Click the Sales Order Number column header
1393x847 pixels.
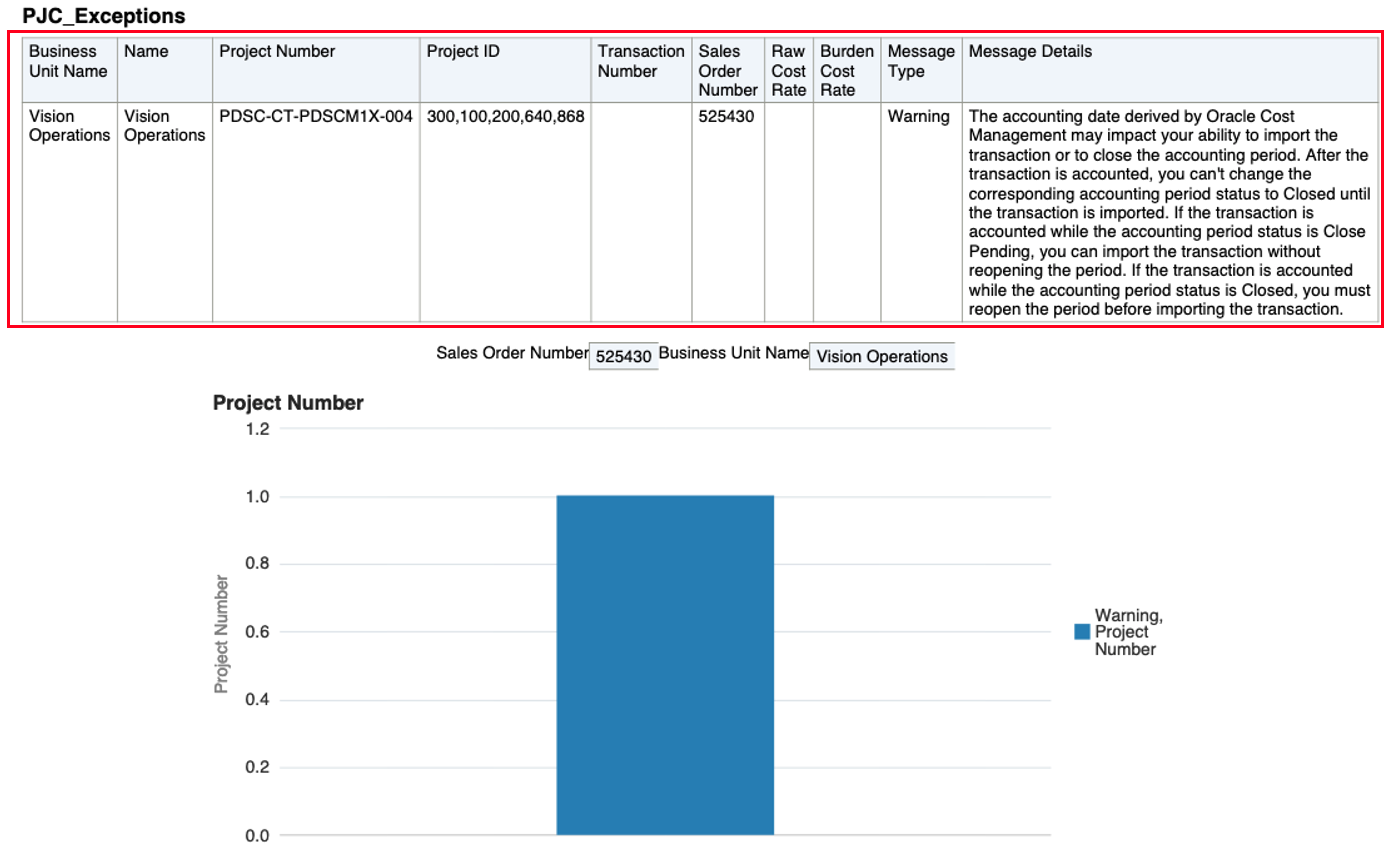[x=728, y=69]
